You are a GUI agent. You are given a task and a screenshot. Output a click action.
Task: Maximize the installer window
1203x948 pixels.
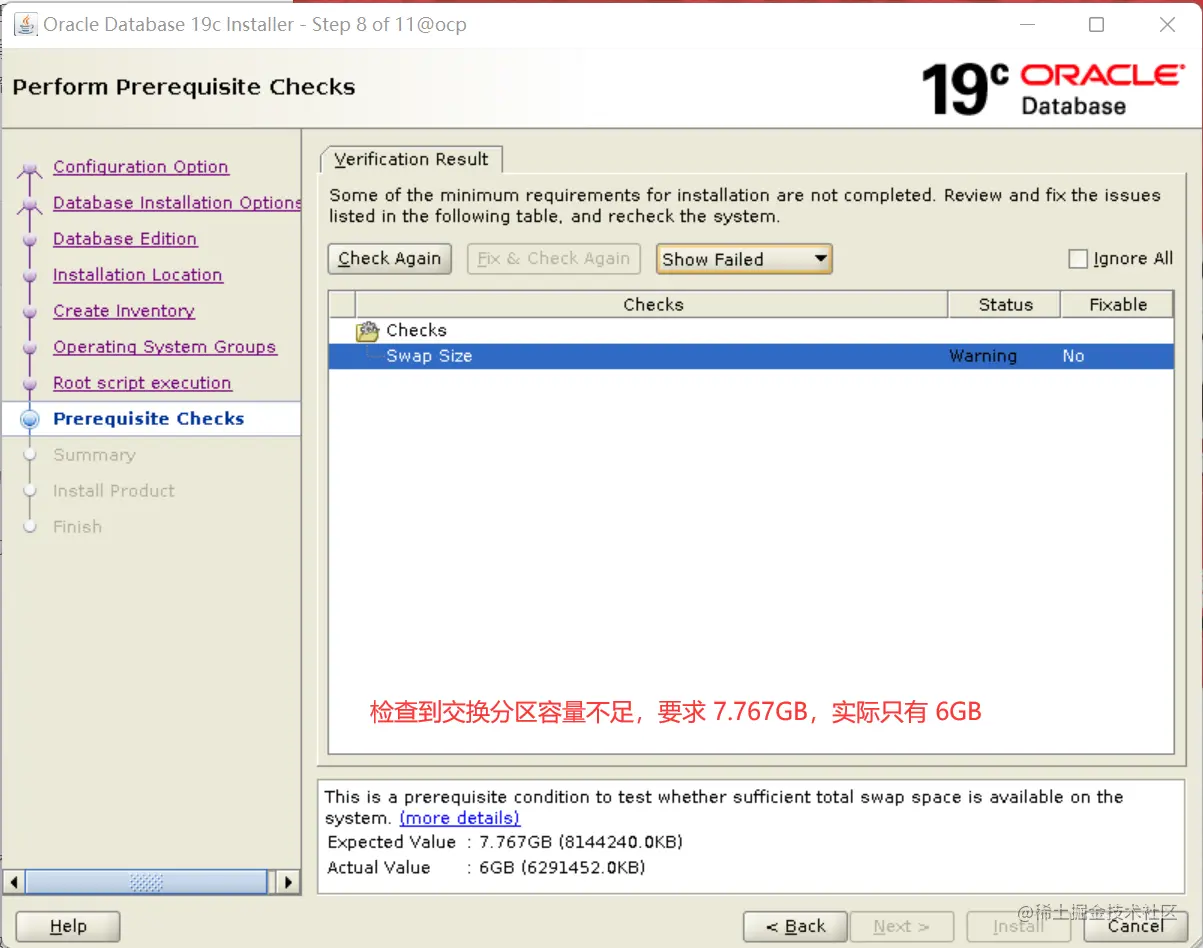tap(1096, 25)
